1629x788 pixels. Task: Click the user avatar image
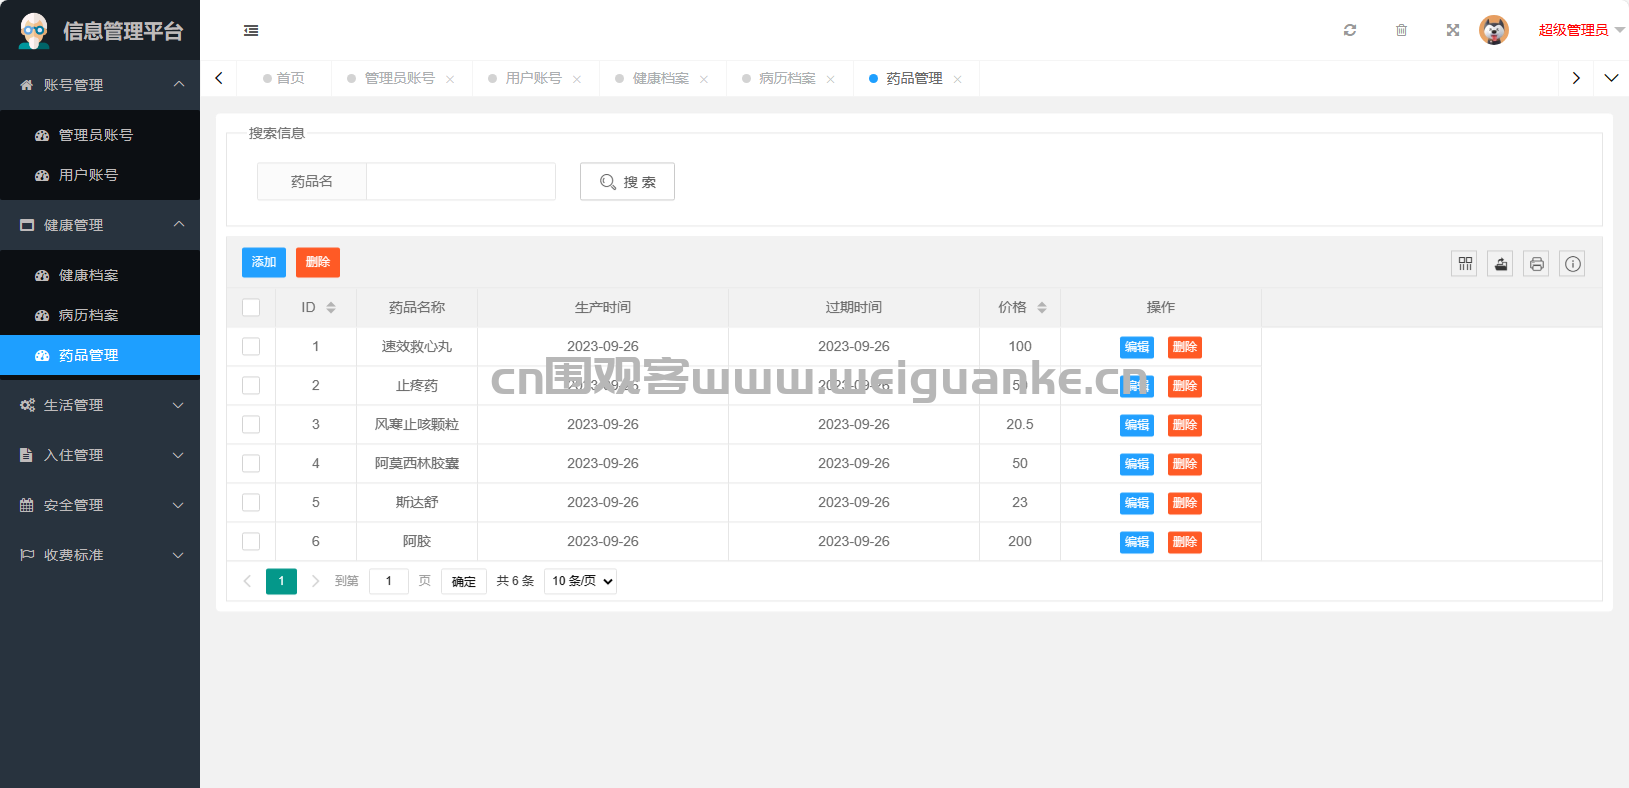[1494, 30]
